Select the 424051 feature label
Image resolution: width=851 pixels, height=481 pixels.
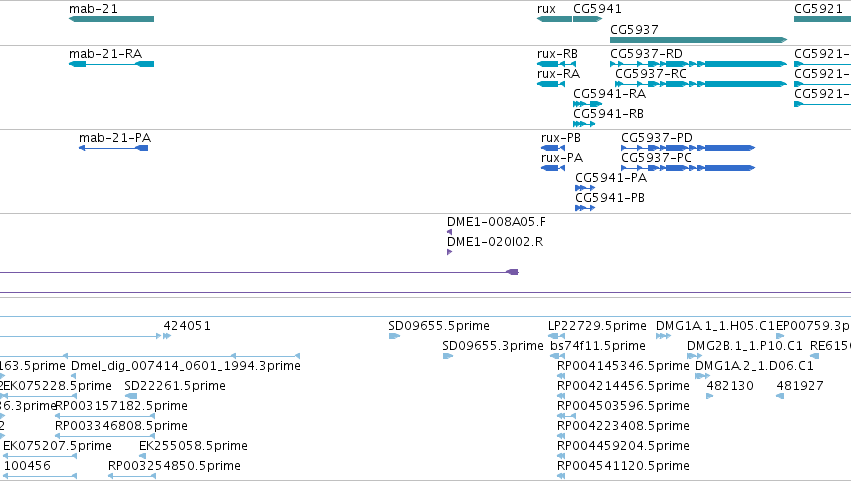pos(187,326)
